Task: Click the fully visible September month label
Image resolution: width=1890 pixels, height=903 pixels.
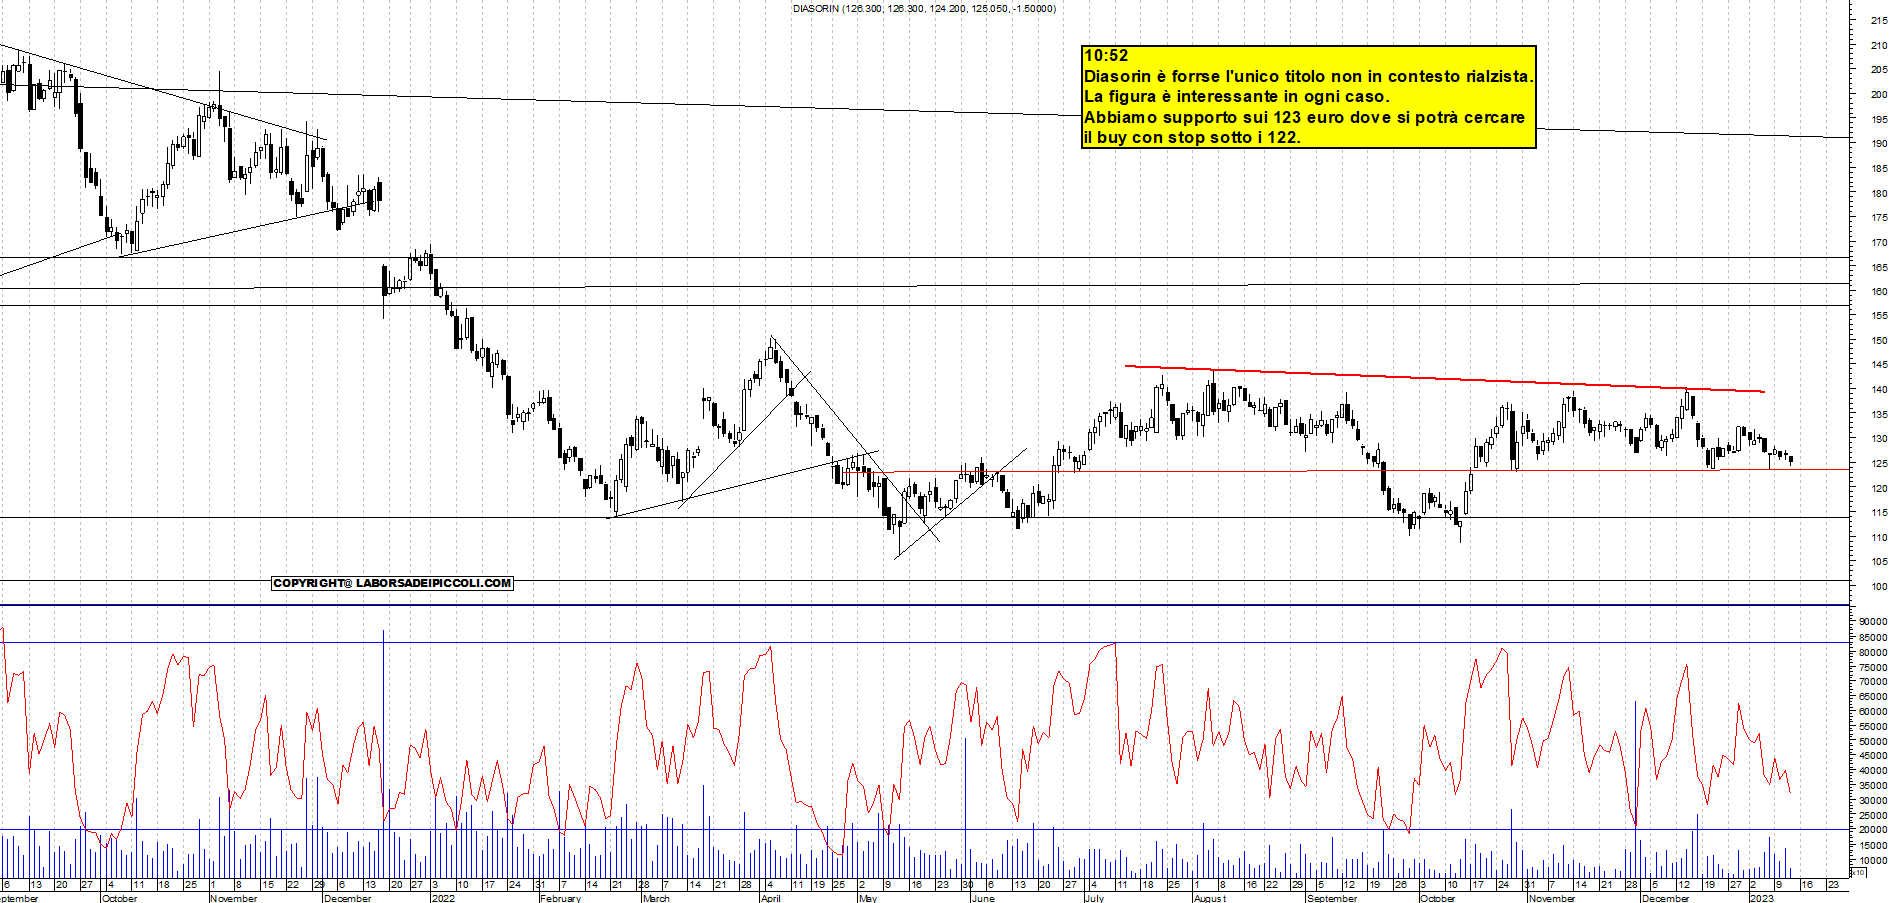Action: 1332,898
